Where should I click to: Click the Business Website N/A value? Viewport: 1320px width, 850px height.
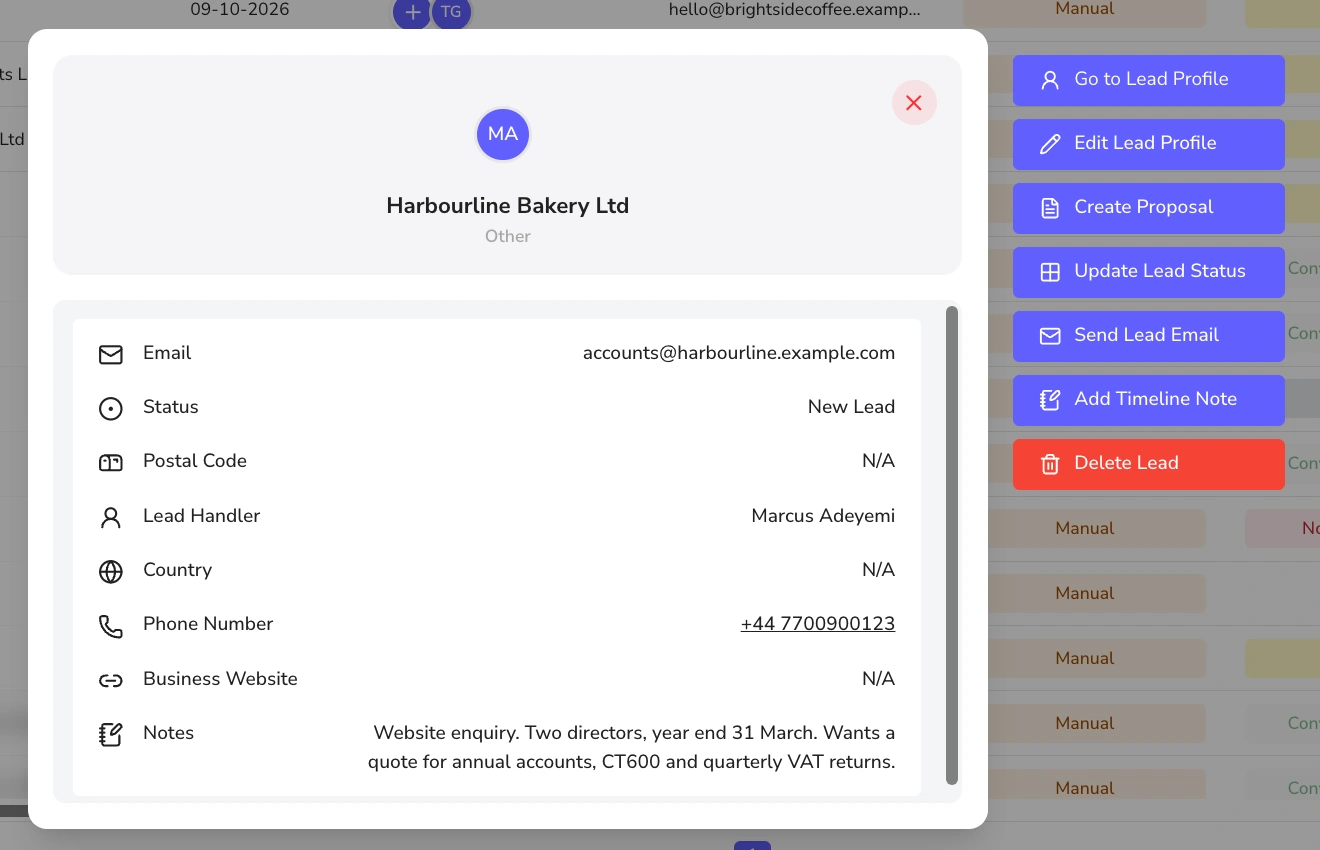(x=878, y=679)
